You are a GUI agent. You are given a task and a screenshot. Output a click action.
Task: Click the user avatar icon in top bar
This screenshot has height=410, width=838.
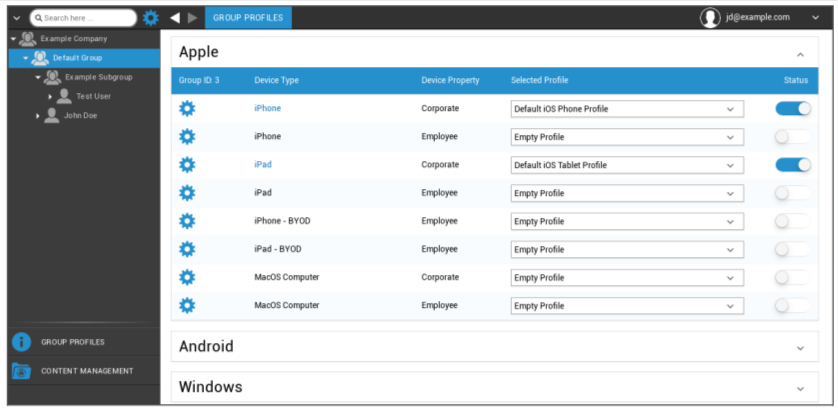pyautogui.click(x=710, y=18)
